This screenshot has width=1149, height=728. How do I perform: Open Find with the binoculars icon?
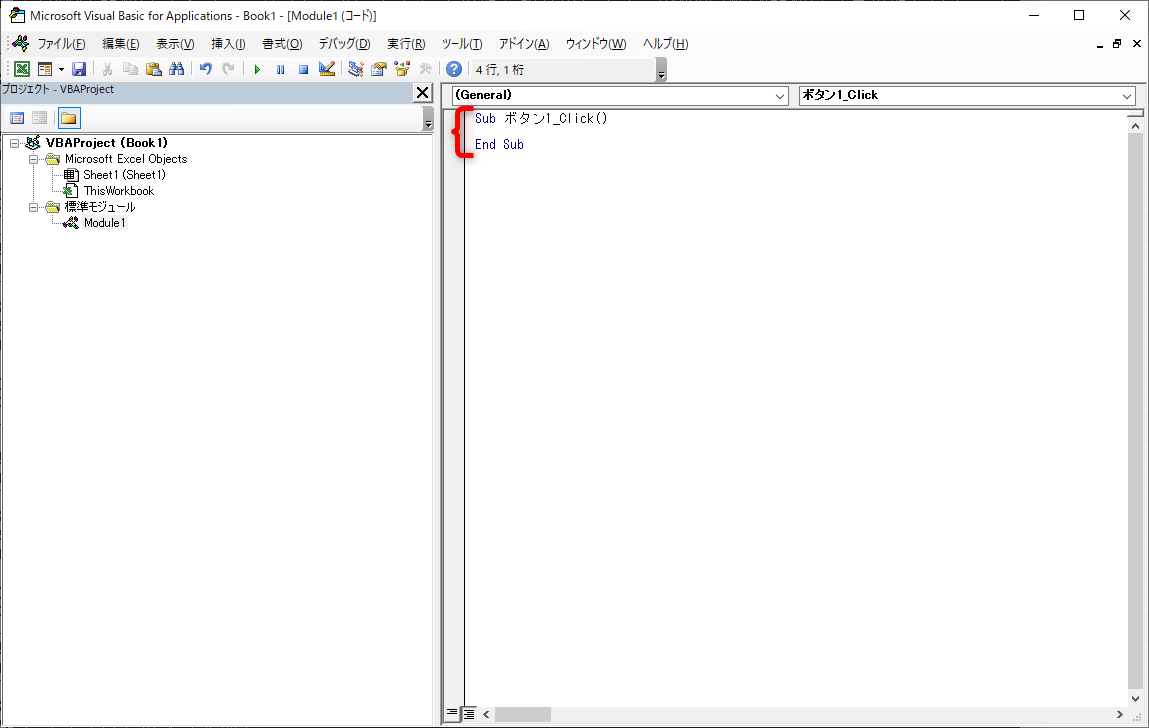click(177, 69)
